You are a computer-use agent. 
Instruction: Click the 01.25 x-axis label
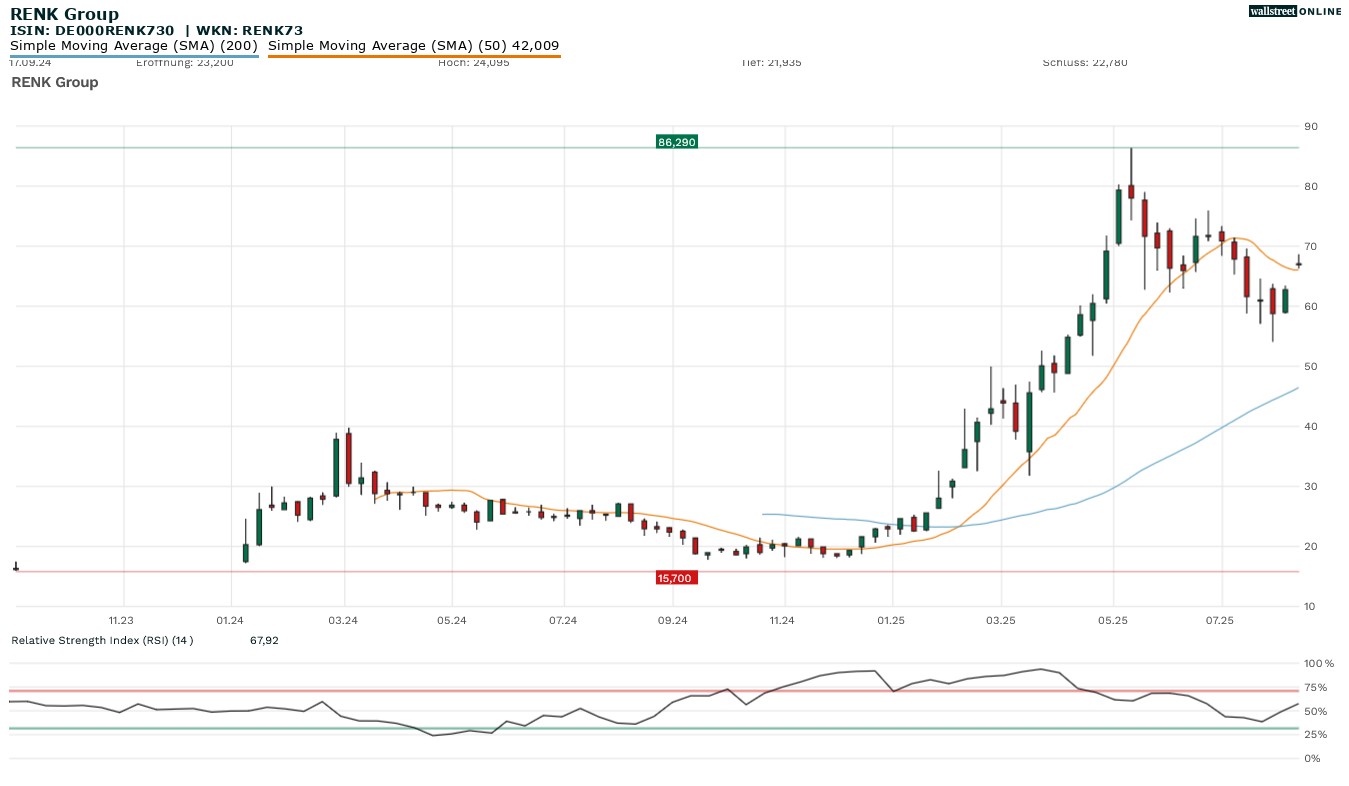[890, 621]
